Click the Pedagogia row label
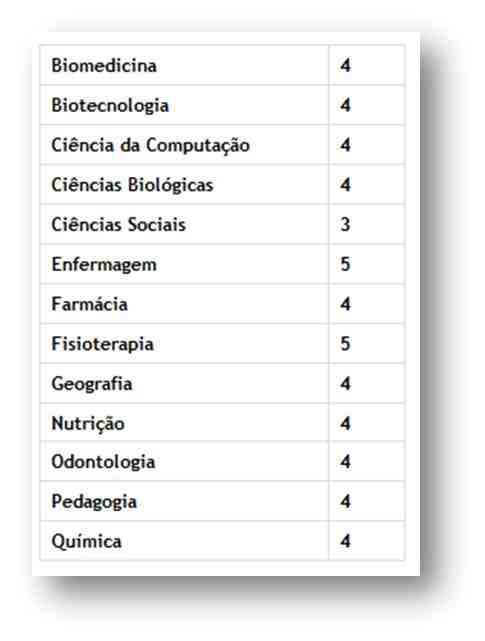The width and height of the screenshot is (485, 641). [94, 502]
